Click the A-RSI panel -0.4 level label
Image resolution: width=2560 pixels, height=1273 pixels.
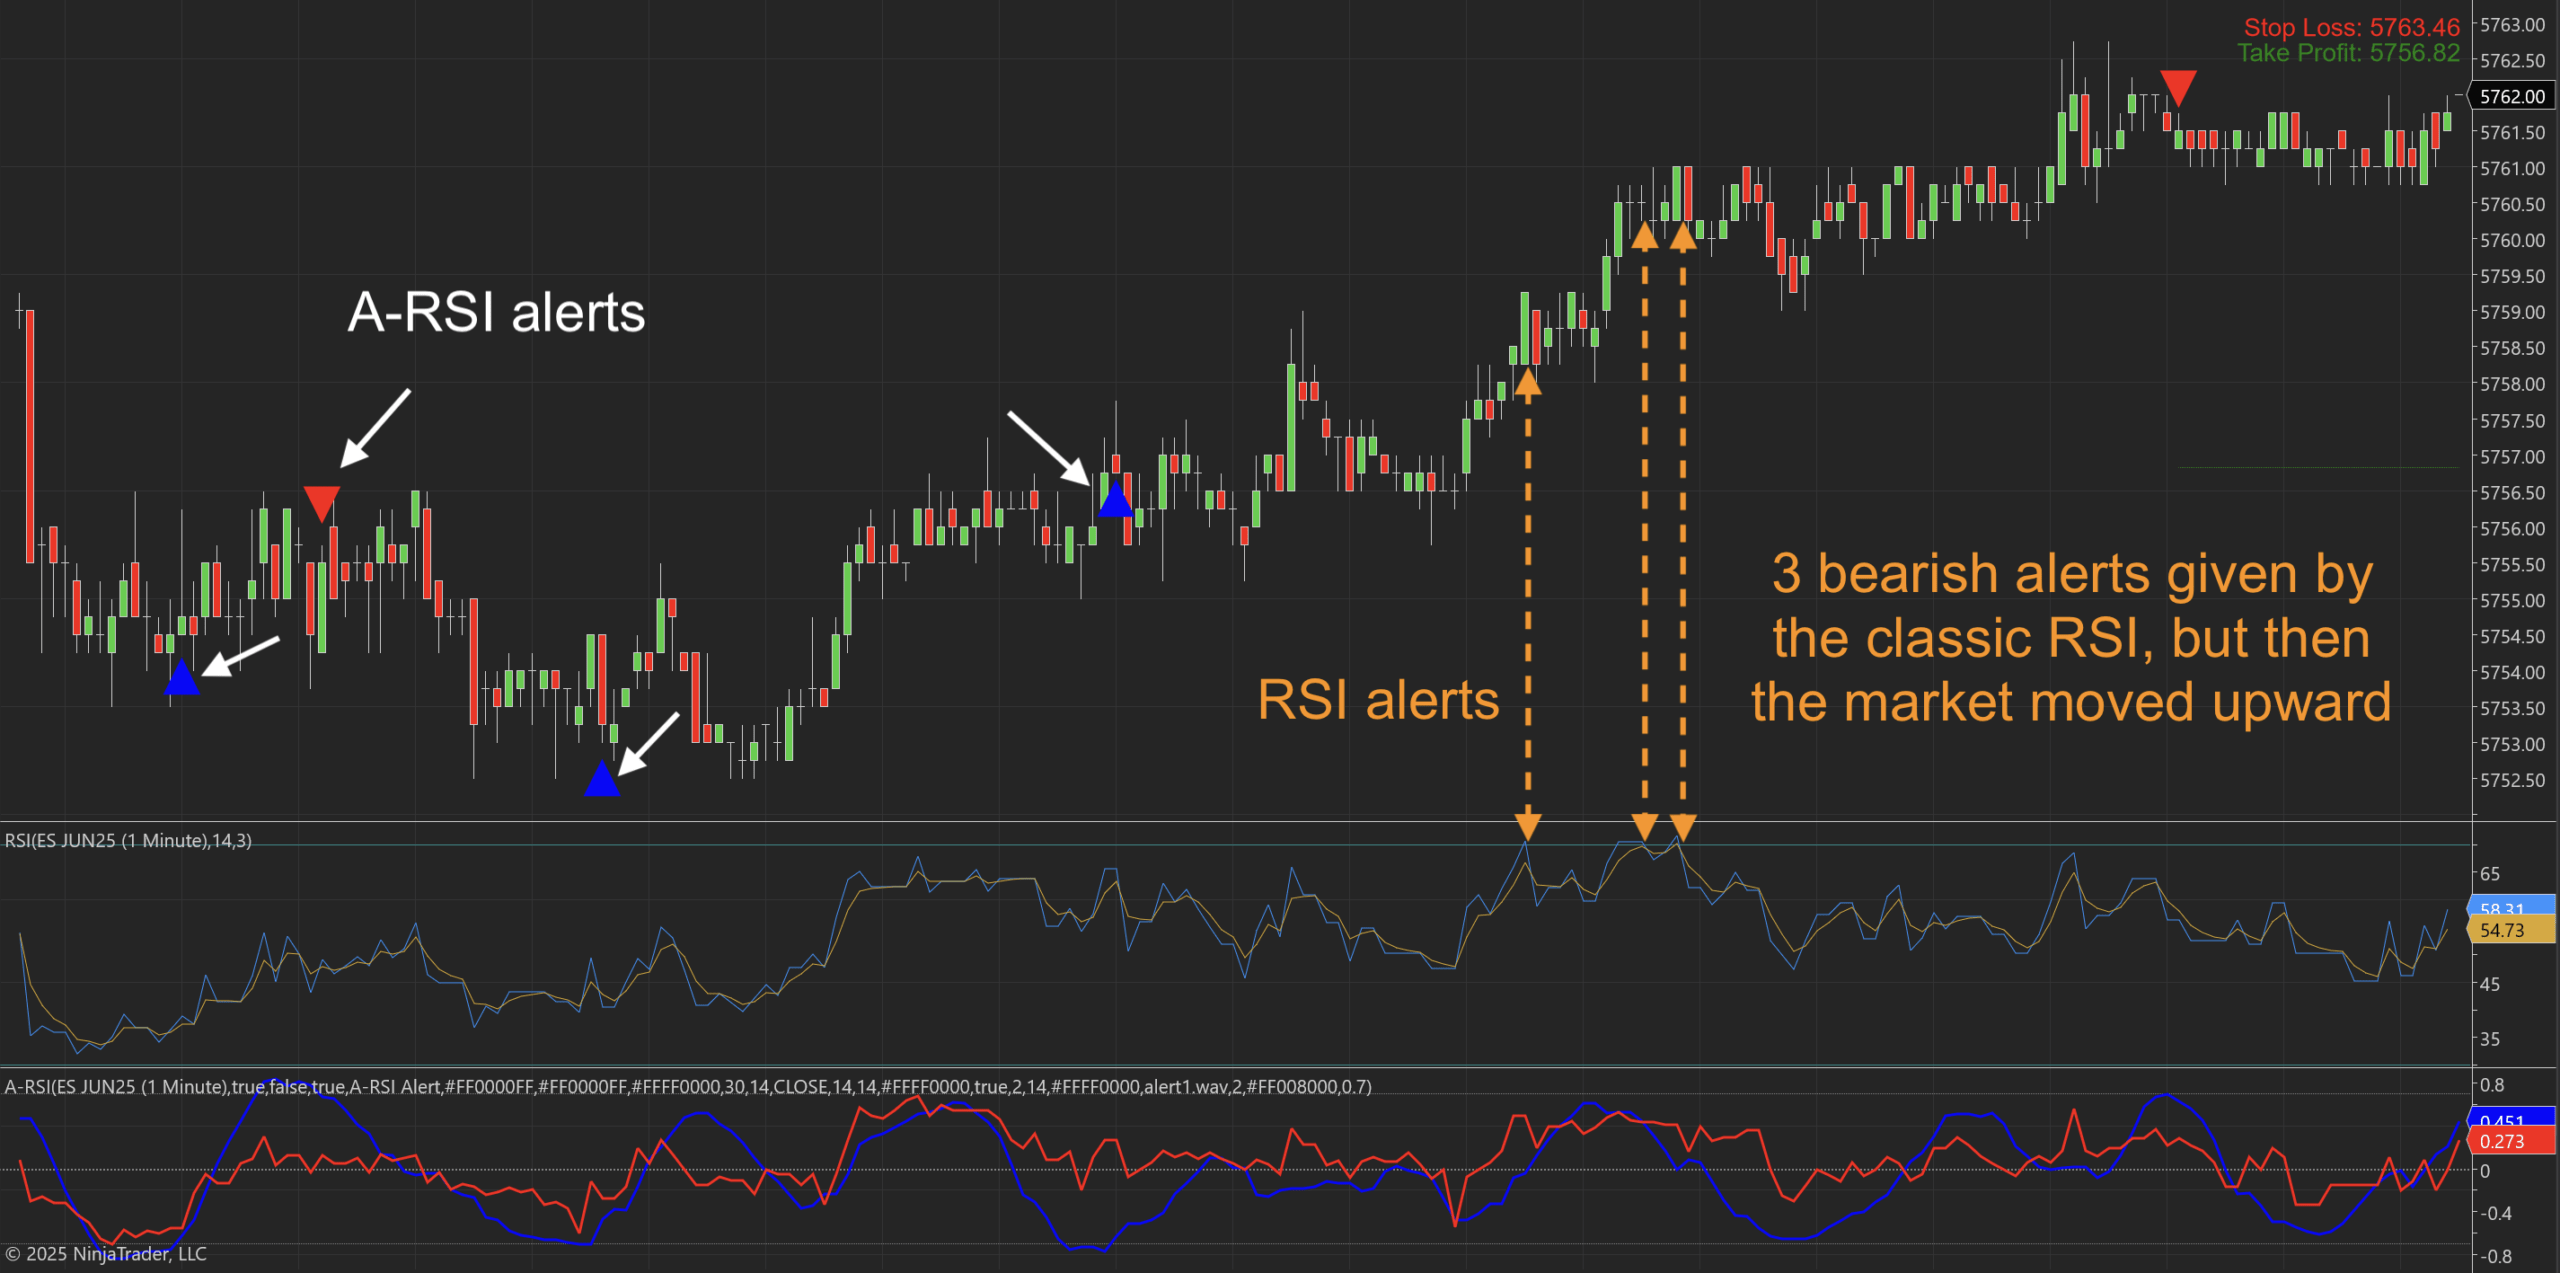tap(2496, 1213)
